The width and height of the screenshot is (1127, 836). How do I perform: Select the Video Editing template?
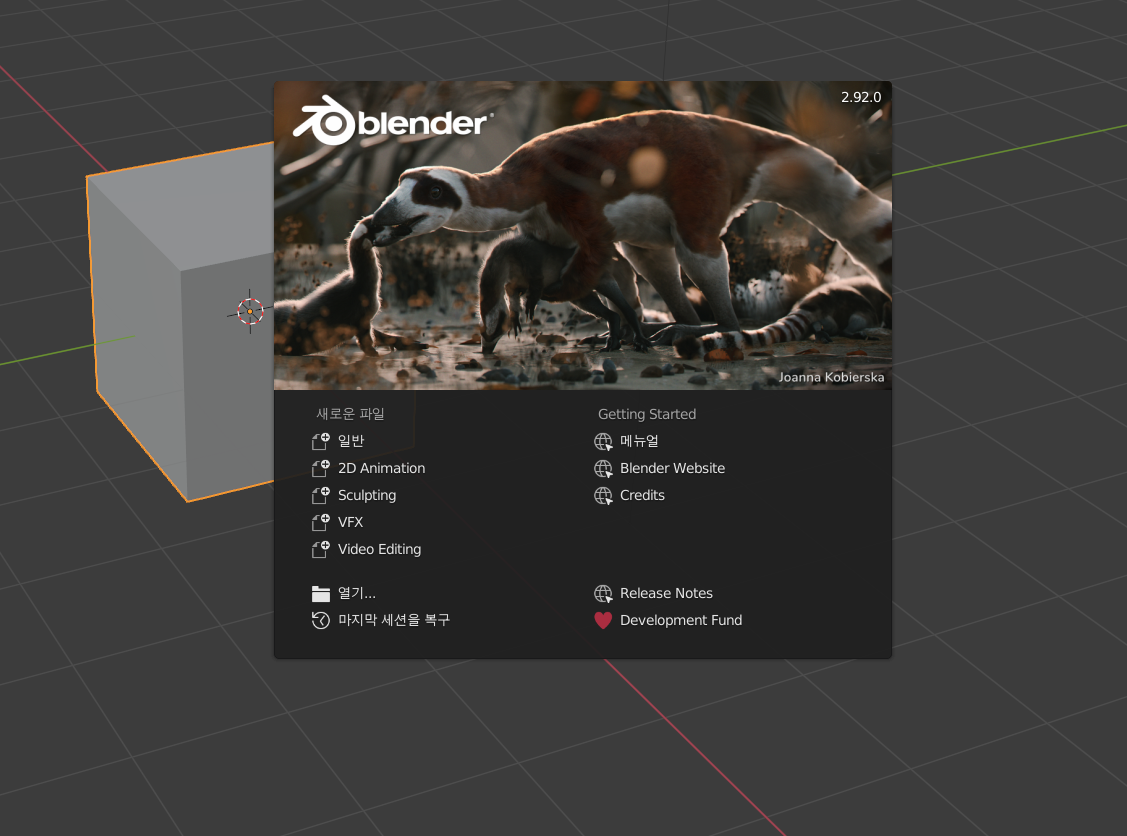(x=379, y=549)
